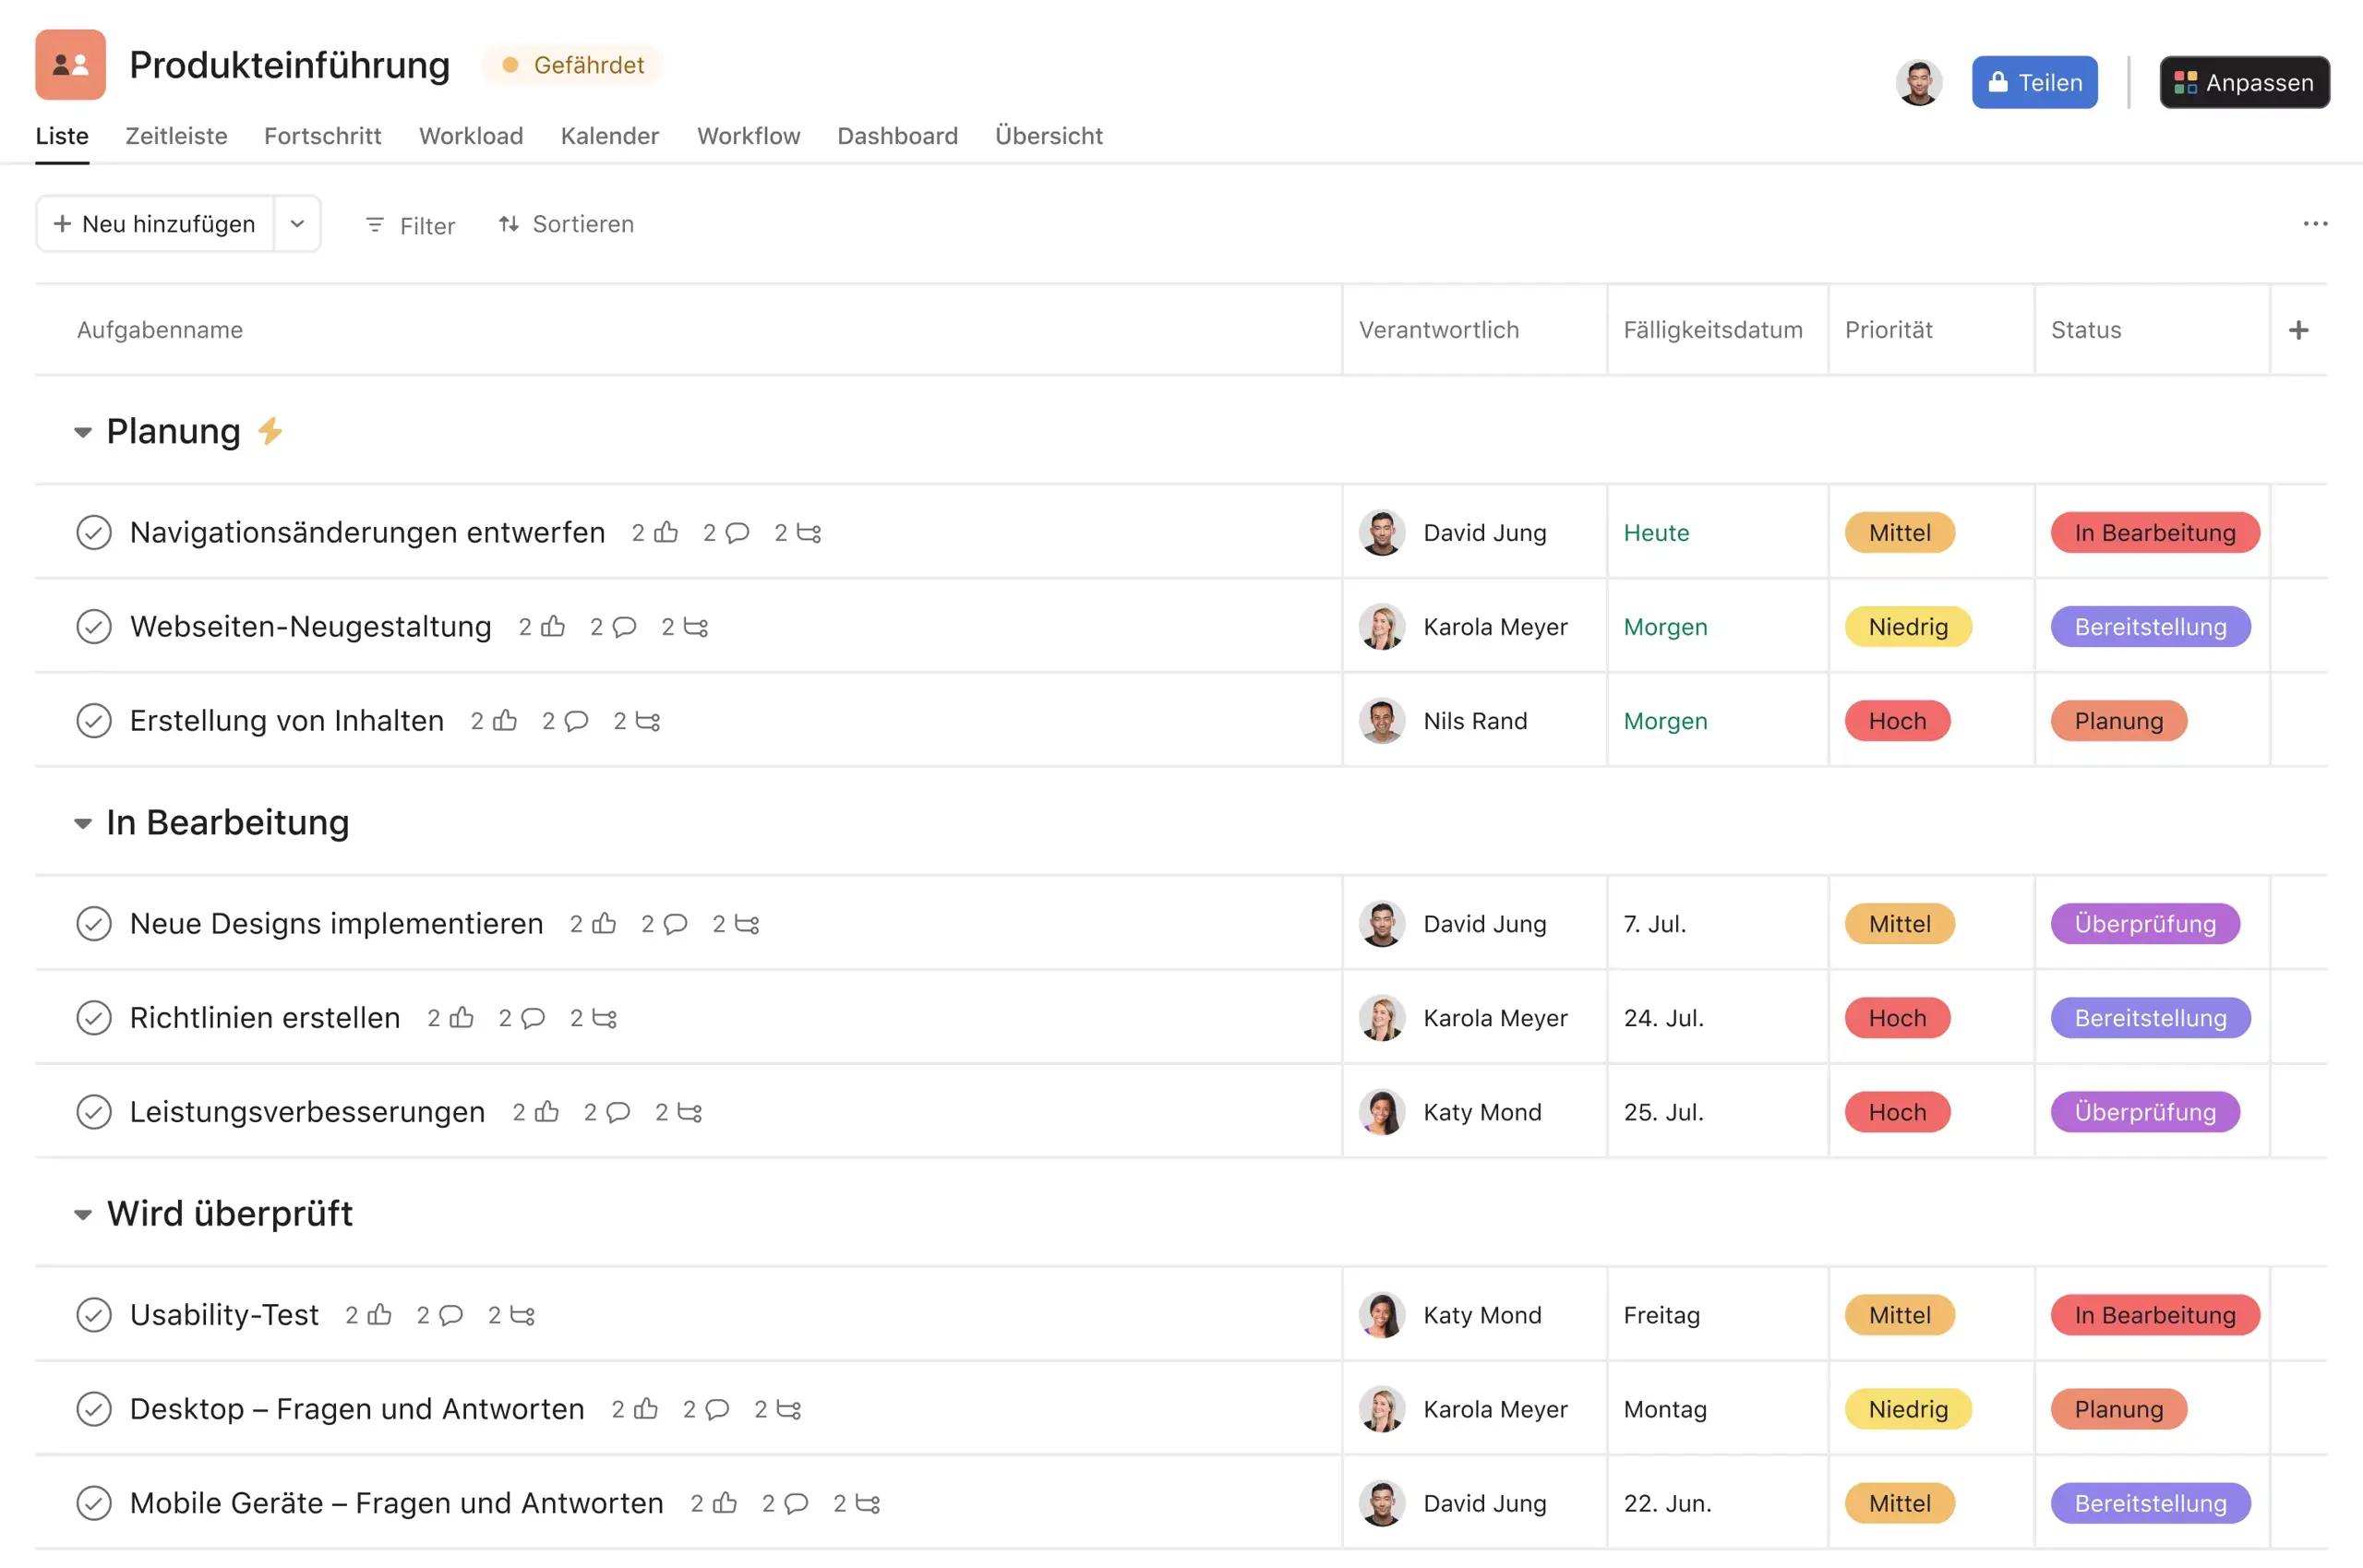Click the Filter icon
The image size is (2363, 1568).
pyautogui.click(x=375, y=224)
